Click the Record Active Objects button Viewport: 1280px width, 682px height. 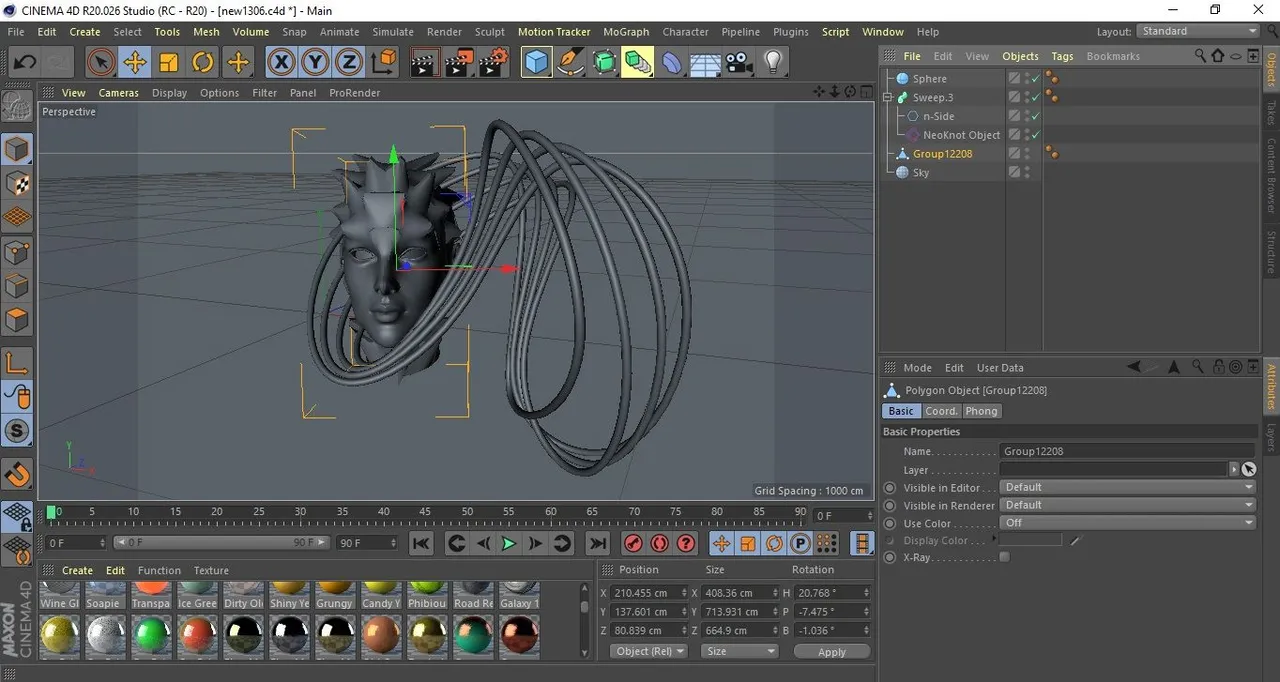pos(633,543)
